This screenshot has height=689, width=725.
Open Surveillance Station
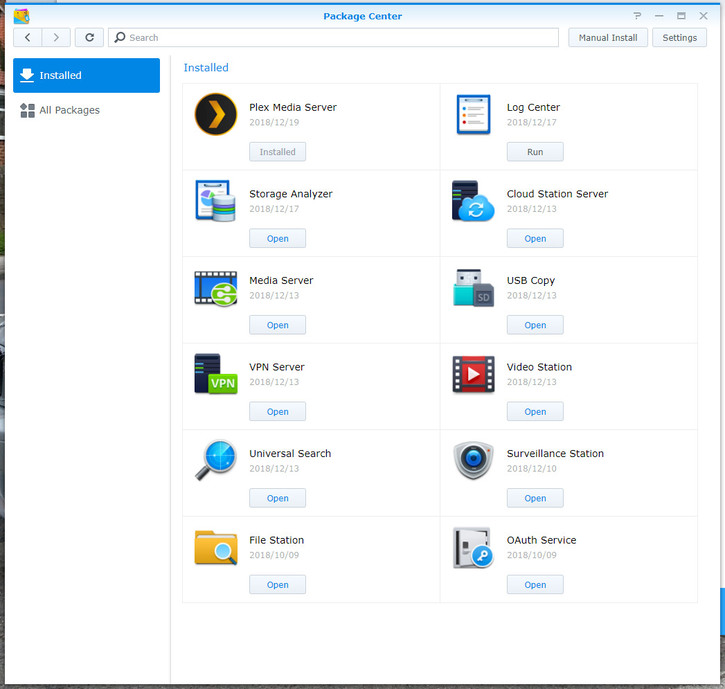point(535,498)
